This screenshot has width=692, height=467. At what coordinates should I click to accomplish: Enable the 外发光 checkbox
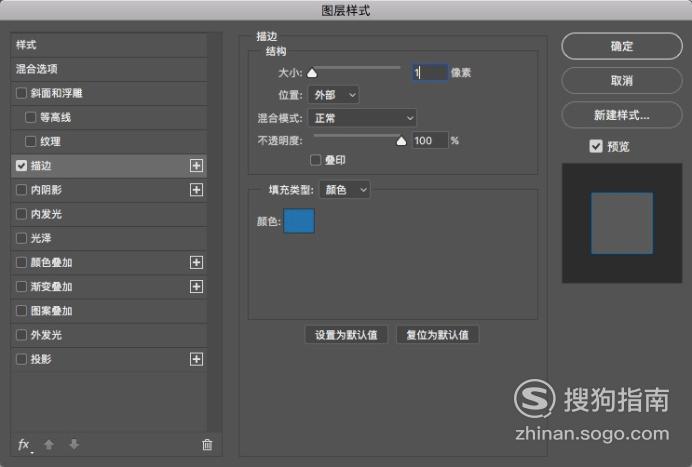click(21, 335)
